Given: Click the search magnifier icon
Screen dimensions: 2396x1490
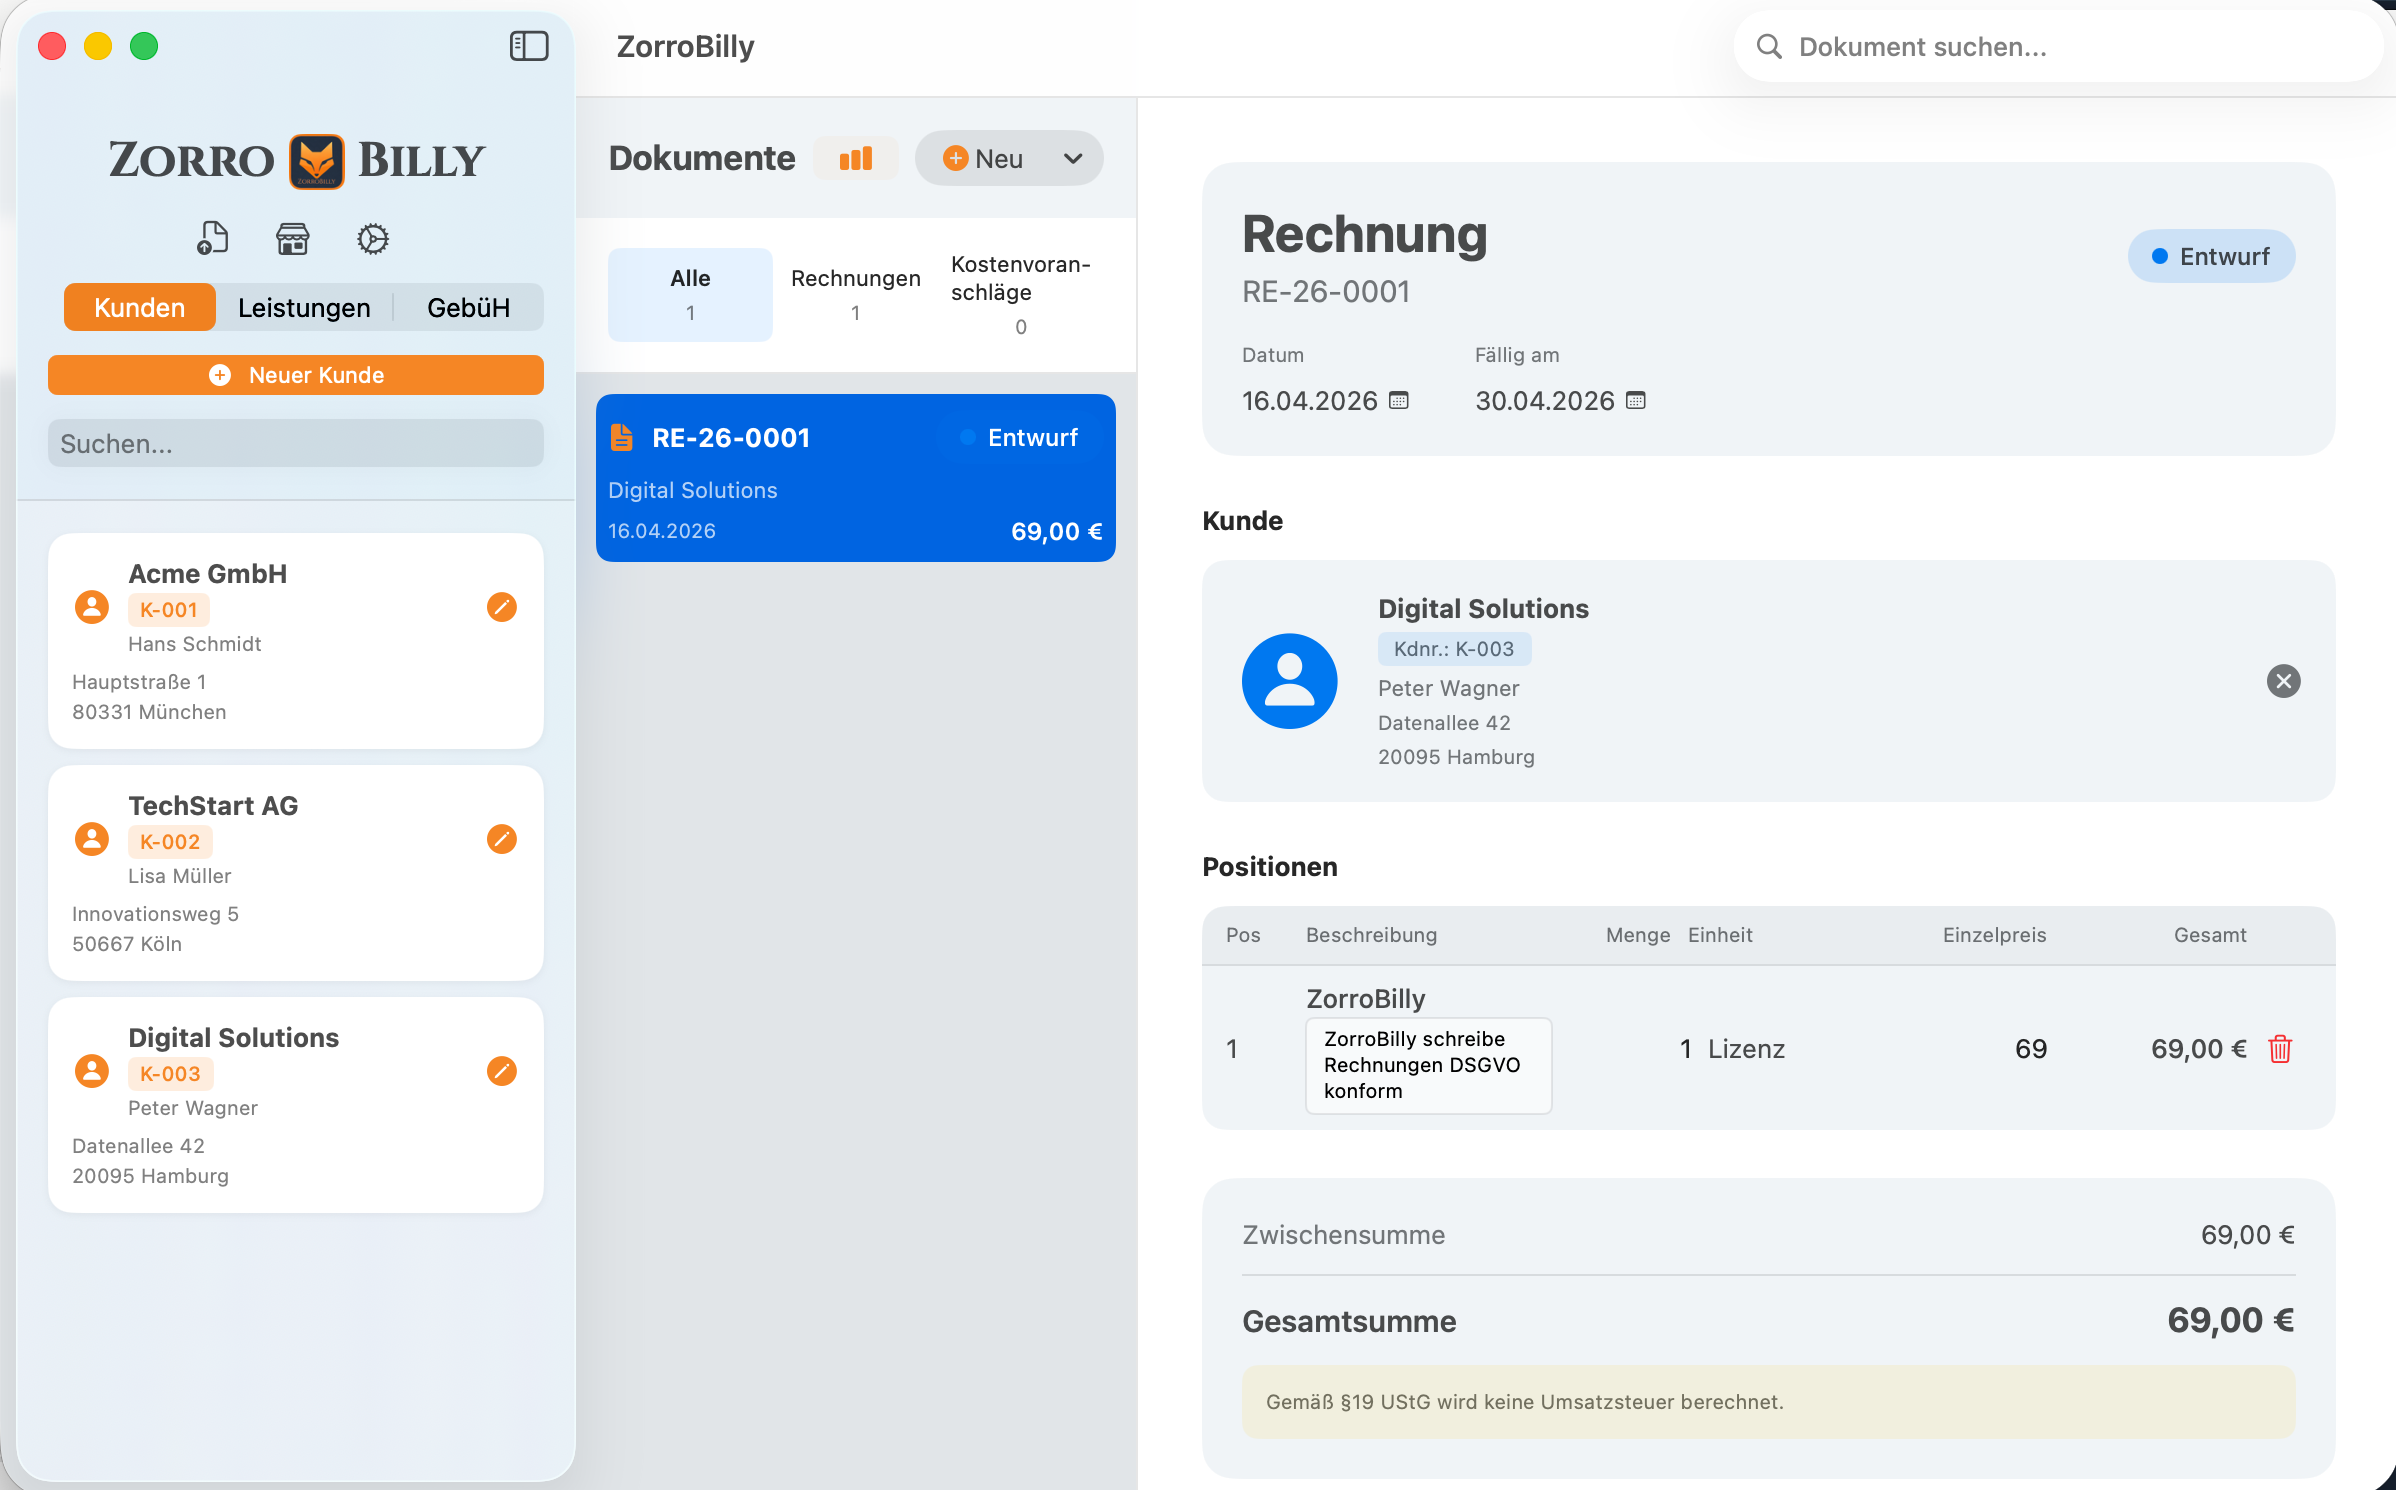Looking at the screenshot, I should point(1769,47).
